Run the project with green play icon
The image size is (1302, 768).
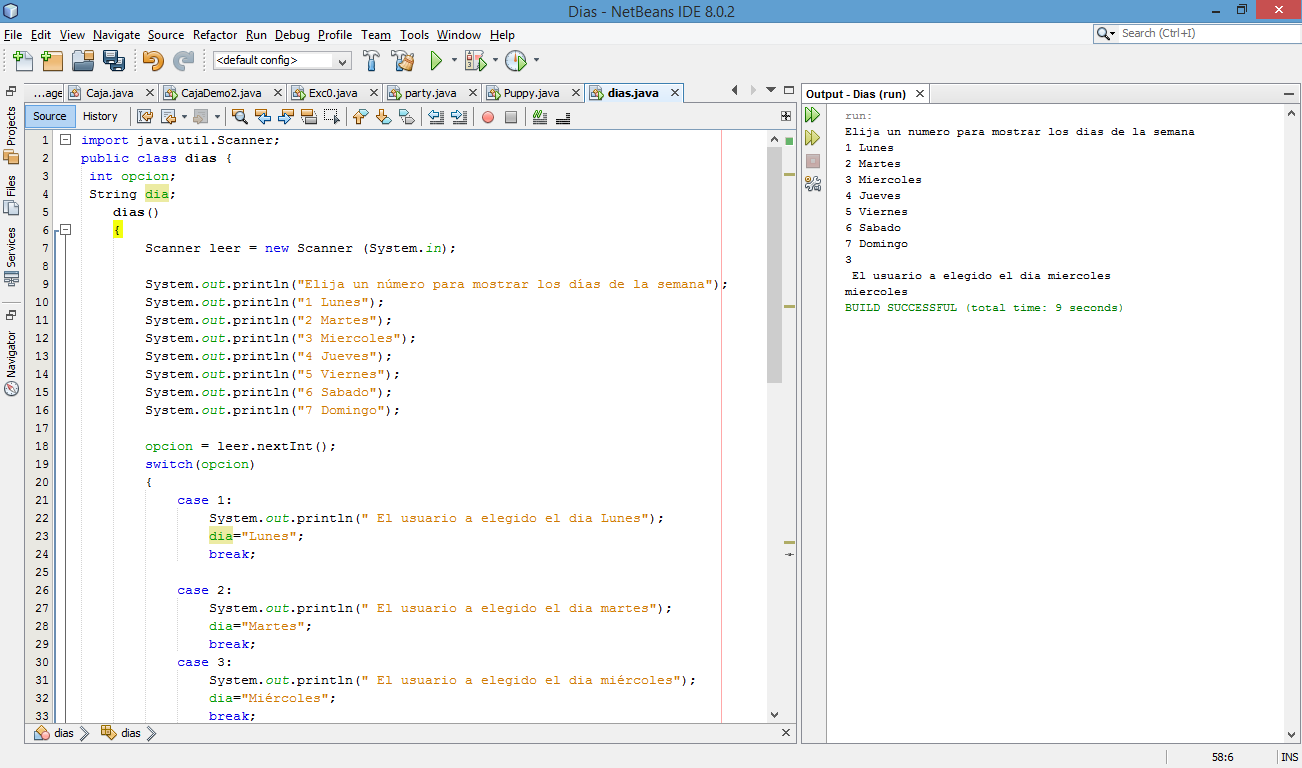(x=436, y=61)
